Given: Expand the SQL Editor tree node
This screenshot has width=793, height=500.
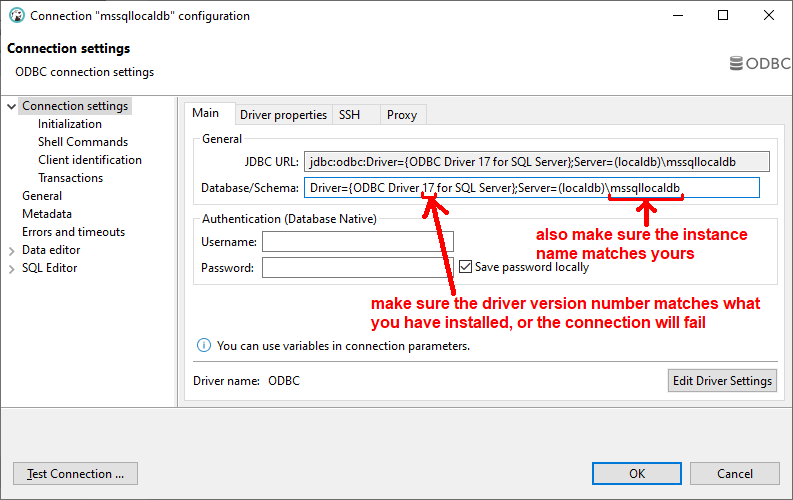Looking at the screenshot, I should pos(12,269).
